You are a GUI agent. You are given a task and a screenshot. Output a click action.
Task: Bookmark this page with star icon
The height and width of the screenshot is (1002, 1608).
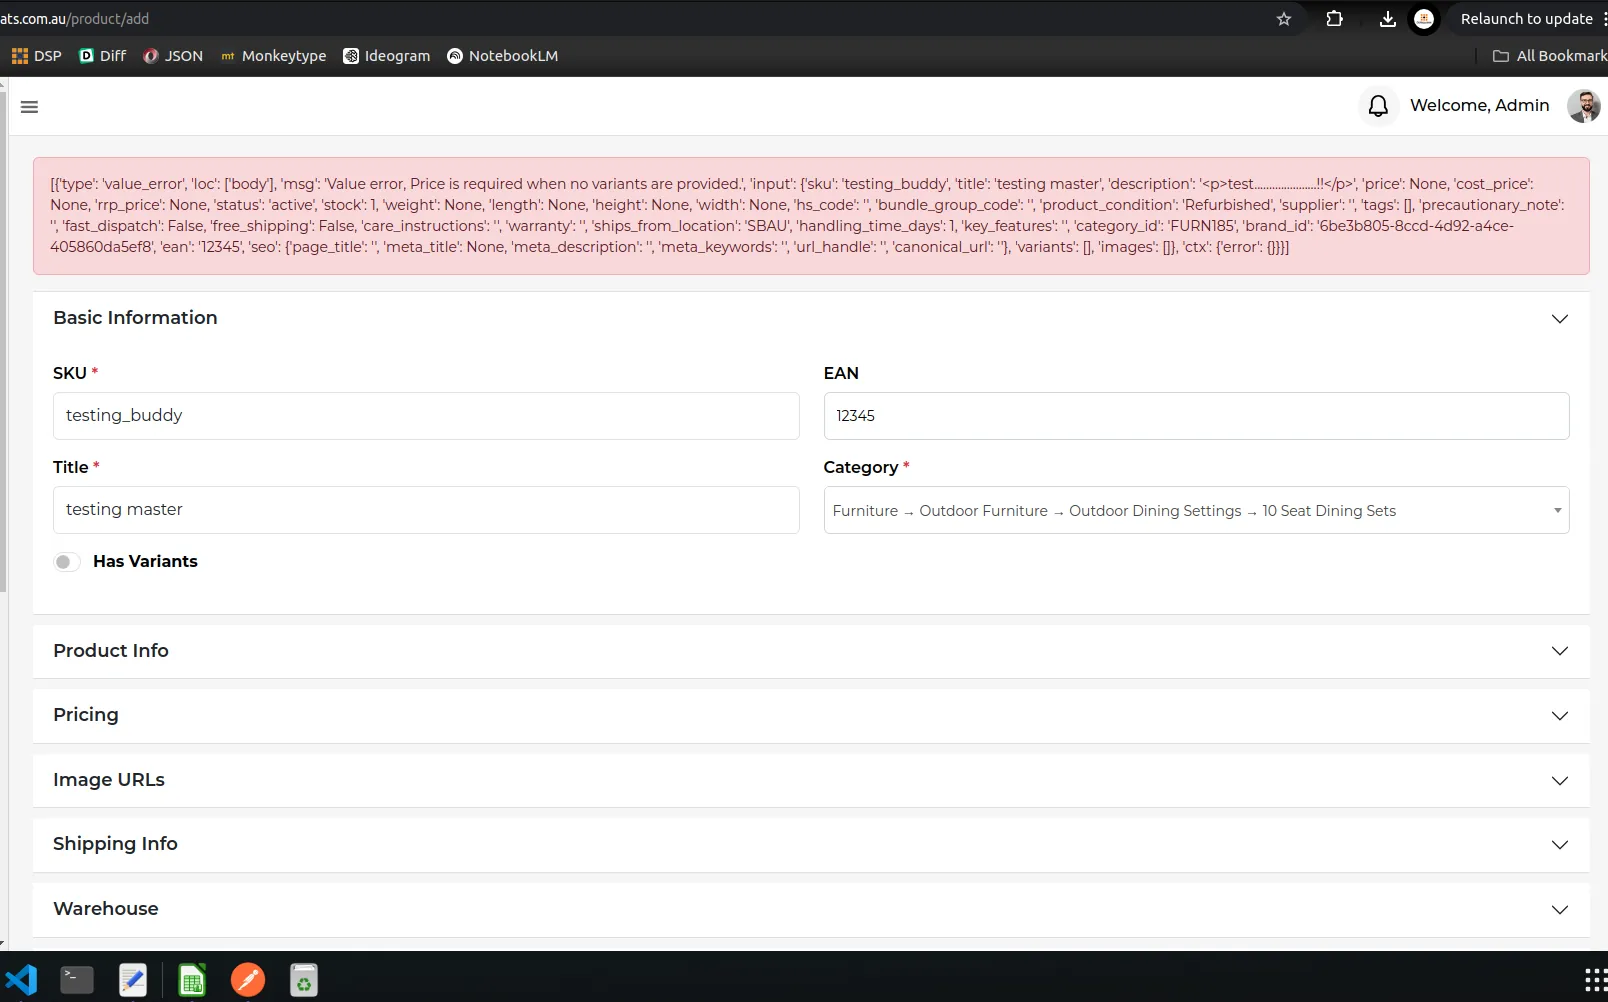tap(1284, 19)
